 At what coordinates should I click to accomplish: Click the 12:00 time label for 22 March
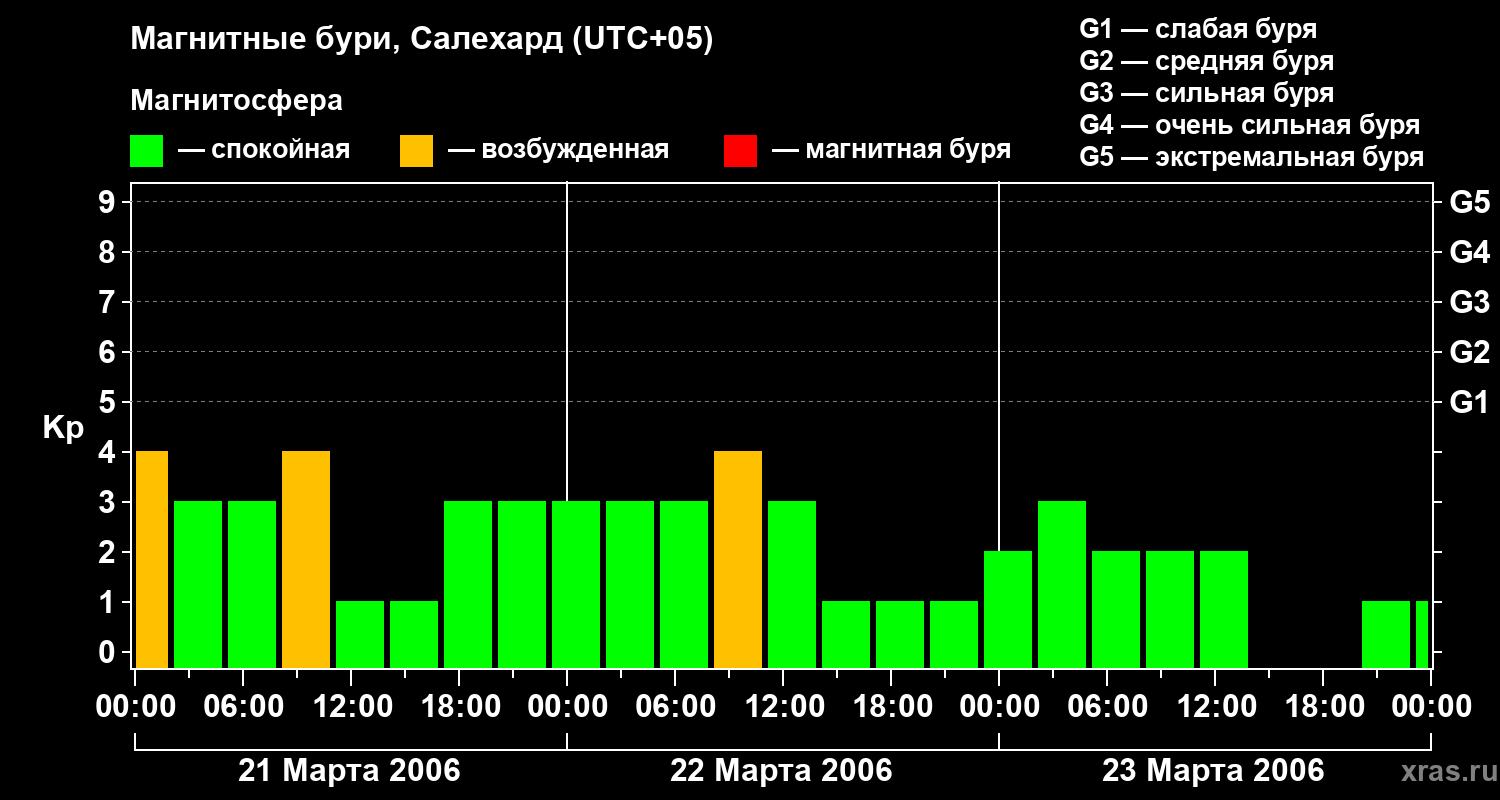(783, 707)
